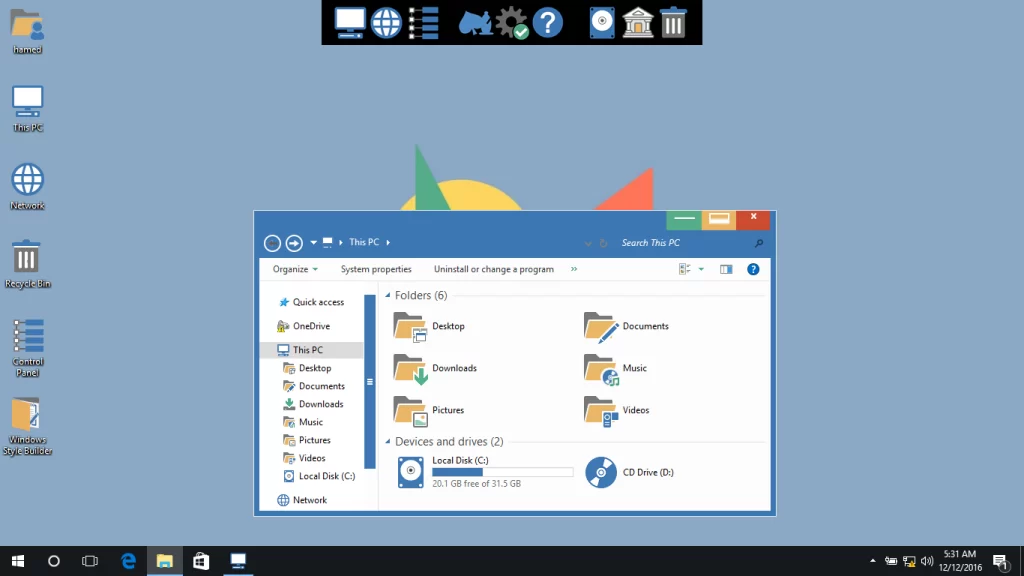1024x576 pixels.
Task: Open the view options dropdown arrow
Action: tap(701, 269)
